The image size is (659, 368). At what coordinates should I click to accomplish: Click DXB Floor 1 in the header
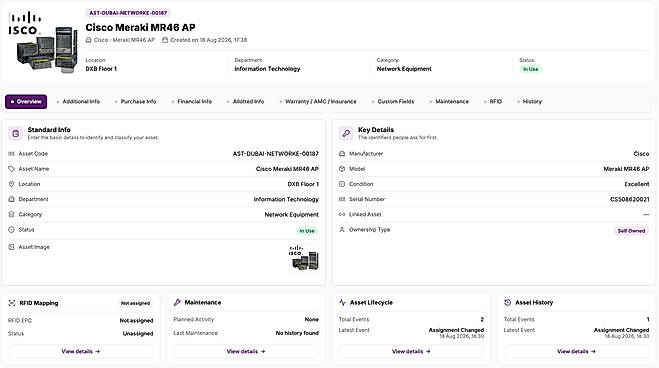pyautogui.click(x=101, y=69)
